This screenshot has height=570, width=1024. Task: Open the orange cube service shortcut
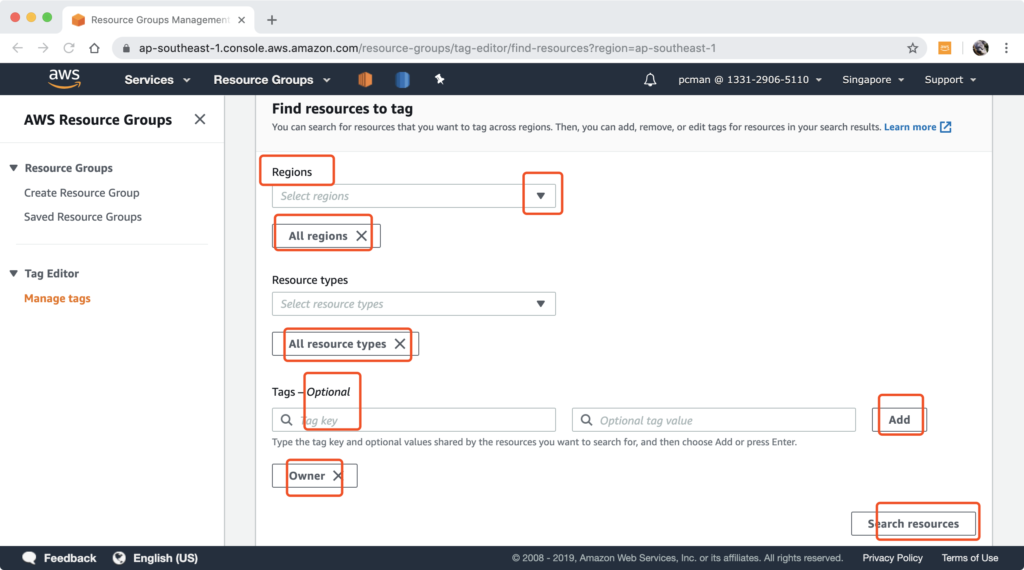(x=365, y=80)
